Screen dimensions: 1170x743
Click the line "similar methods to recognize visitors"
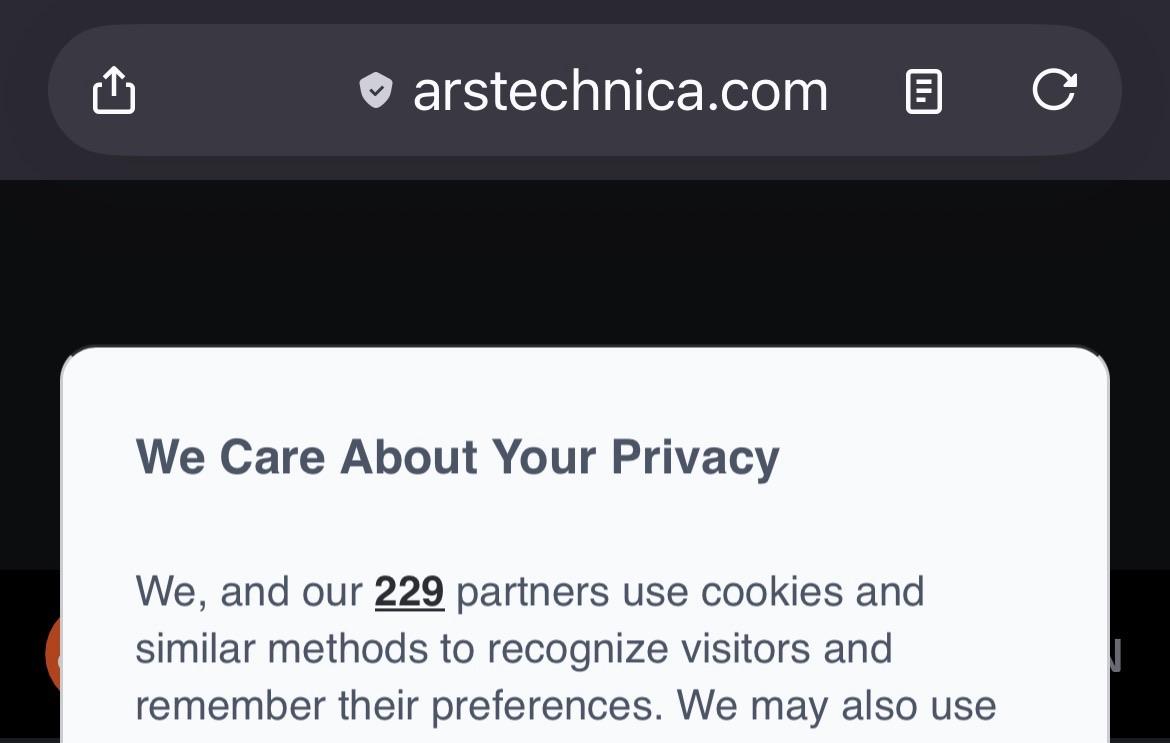(x=513, y=648)
